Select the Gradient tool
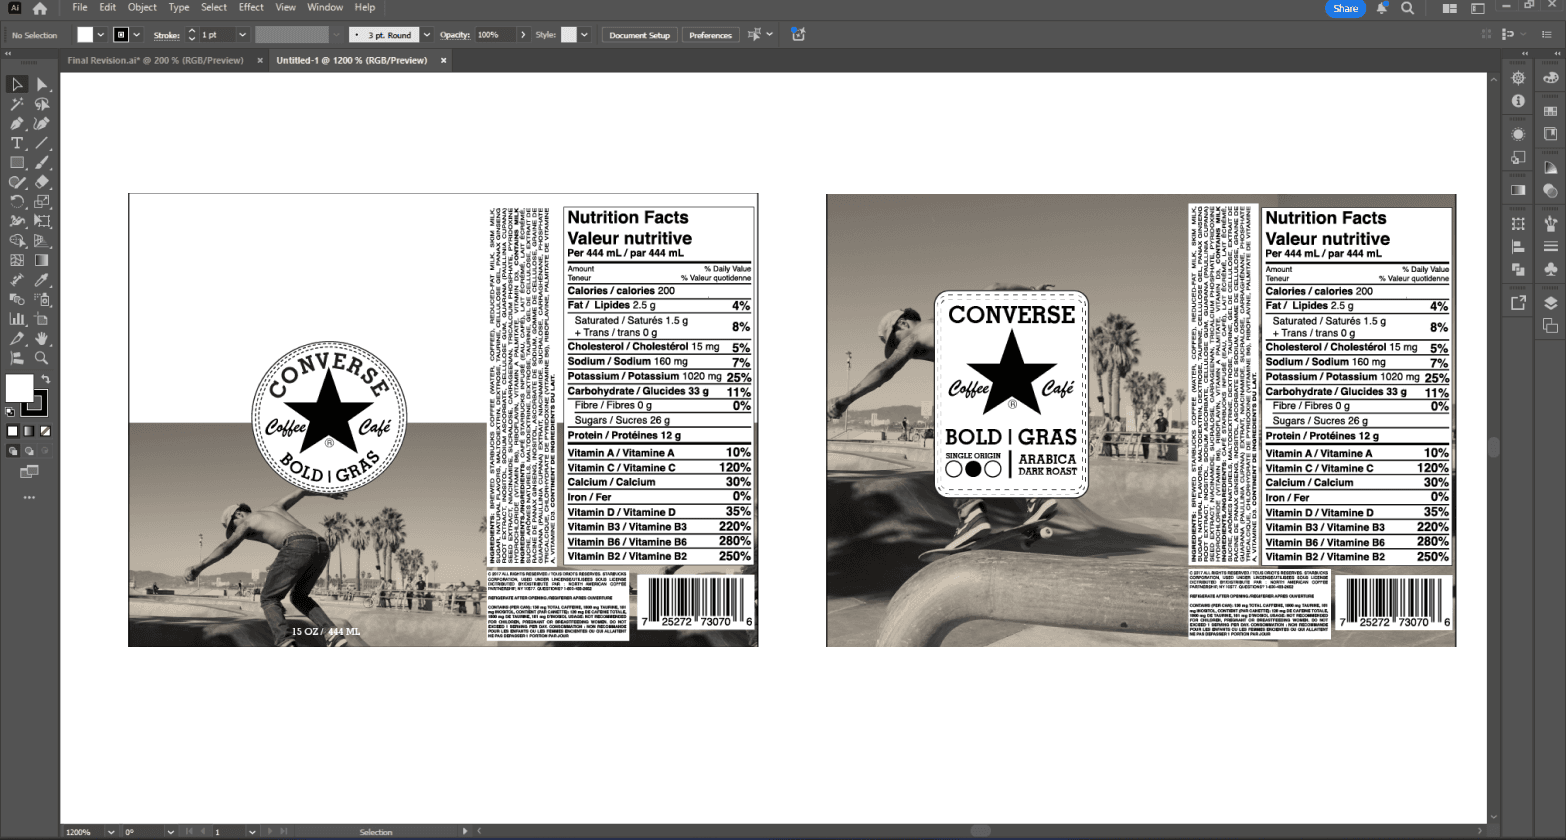The width and height of the screenshot is (1566, 840). coord(42,260)
